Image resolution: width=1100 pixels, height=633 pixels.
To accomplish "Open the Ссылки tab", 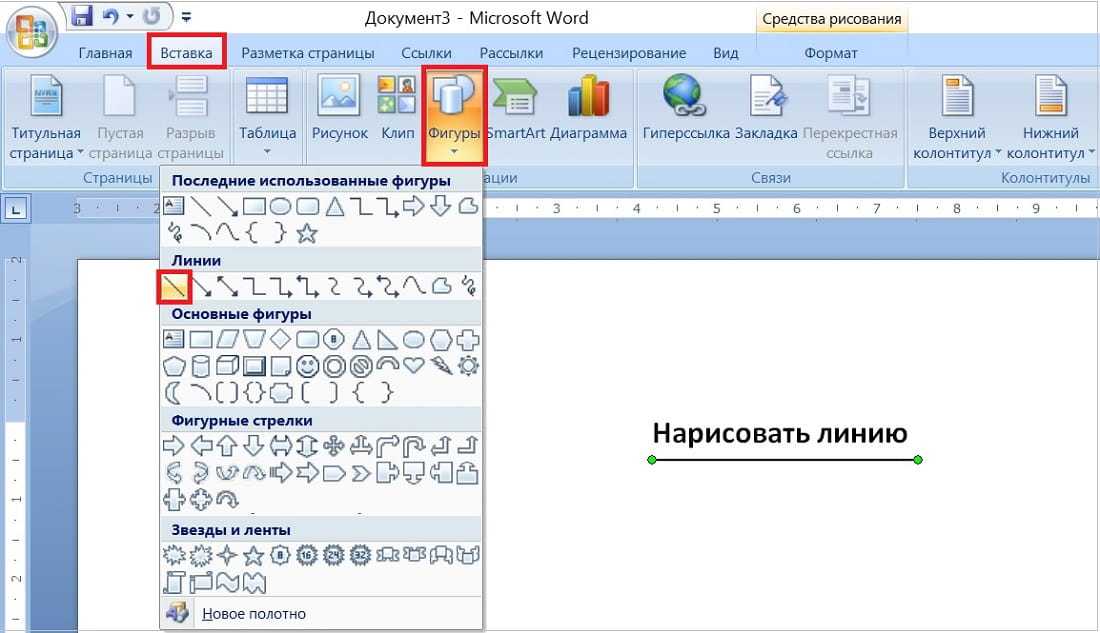I will [x=427, y=53].
